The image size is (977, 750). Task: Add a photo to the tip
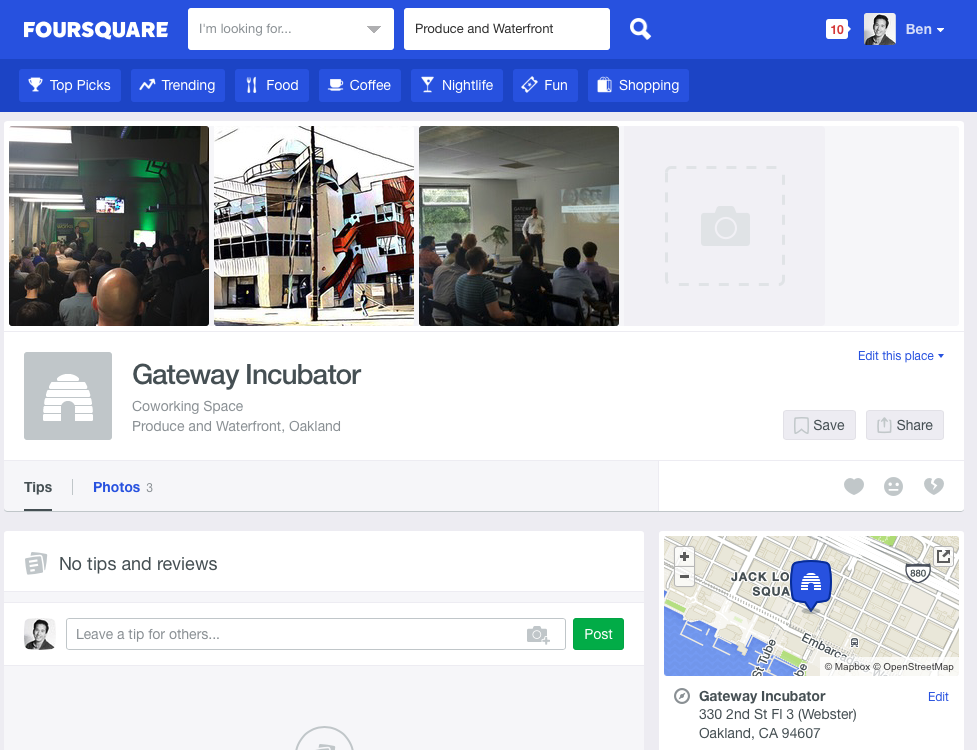(x=538, y=634)
